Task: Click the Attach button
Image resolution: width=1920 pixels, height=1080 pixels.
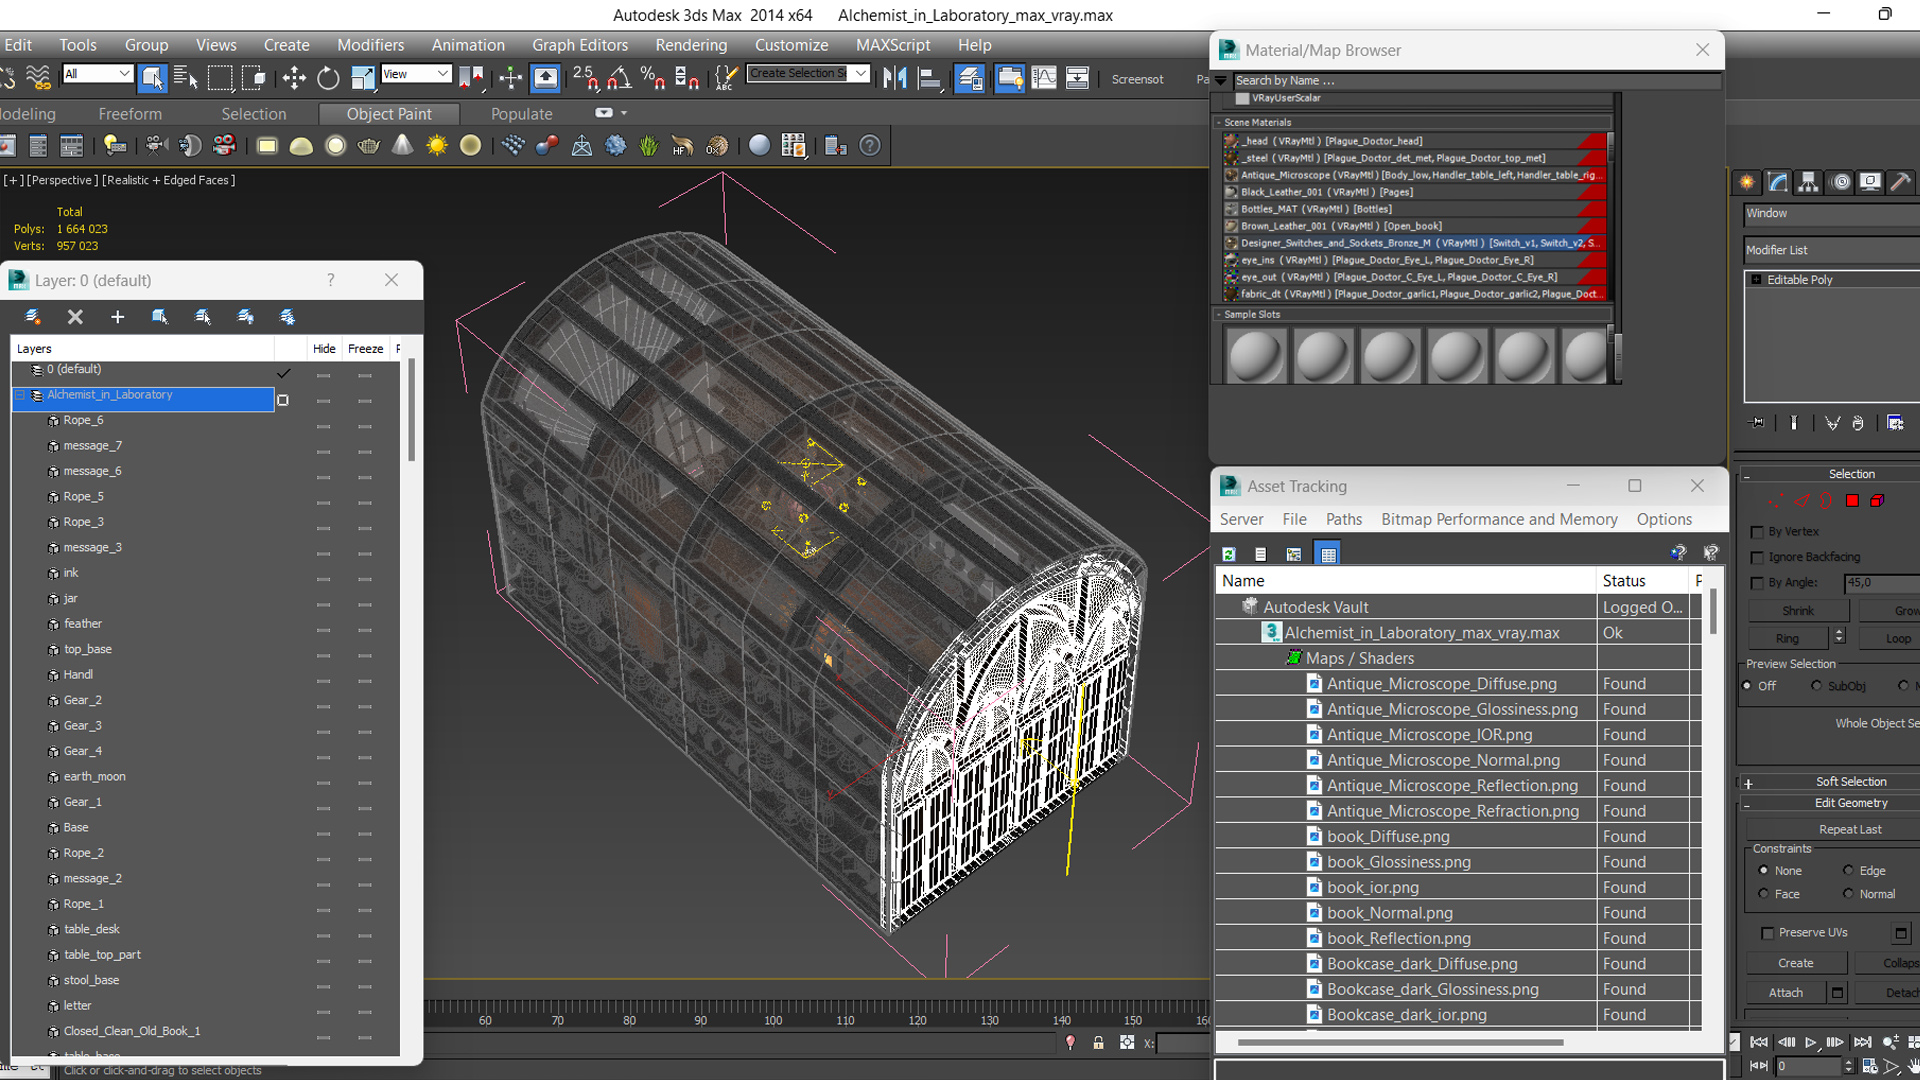Action: [x=1786, y=993]
